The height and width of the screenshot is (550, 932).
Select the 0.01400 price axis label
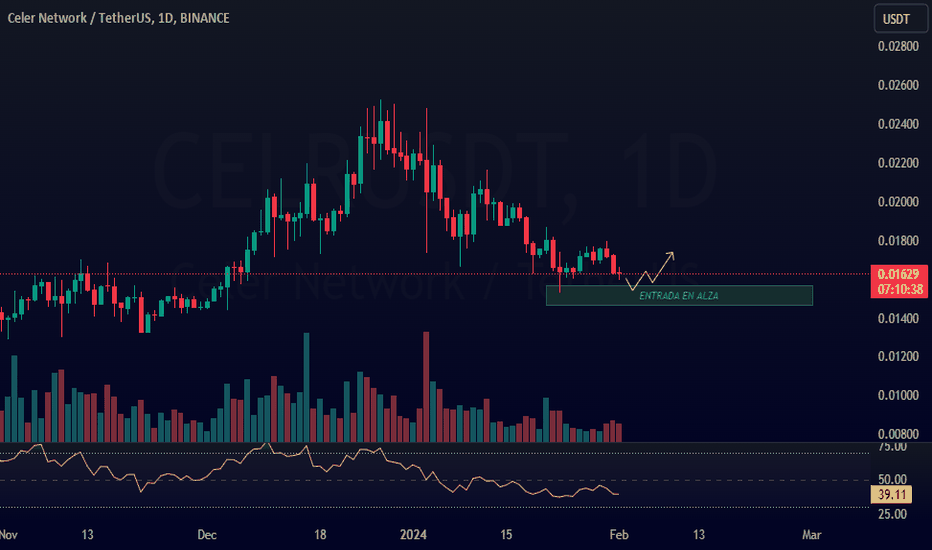pyautogui.click(x=898, y=319)
